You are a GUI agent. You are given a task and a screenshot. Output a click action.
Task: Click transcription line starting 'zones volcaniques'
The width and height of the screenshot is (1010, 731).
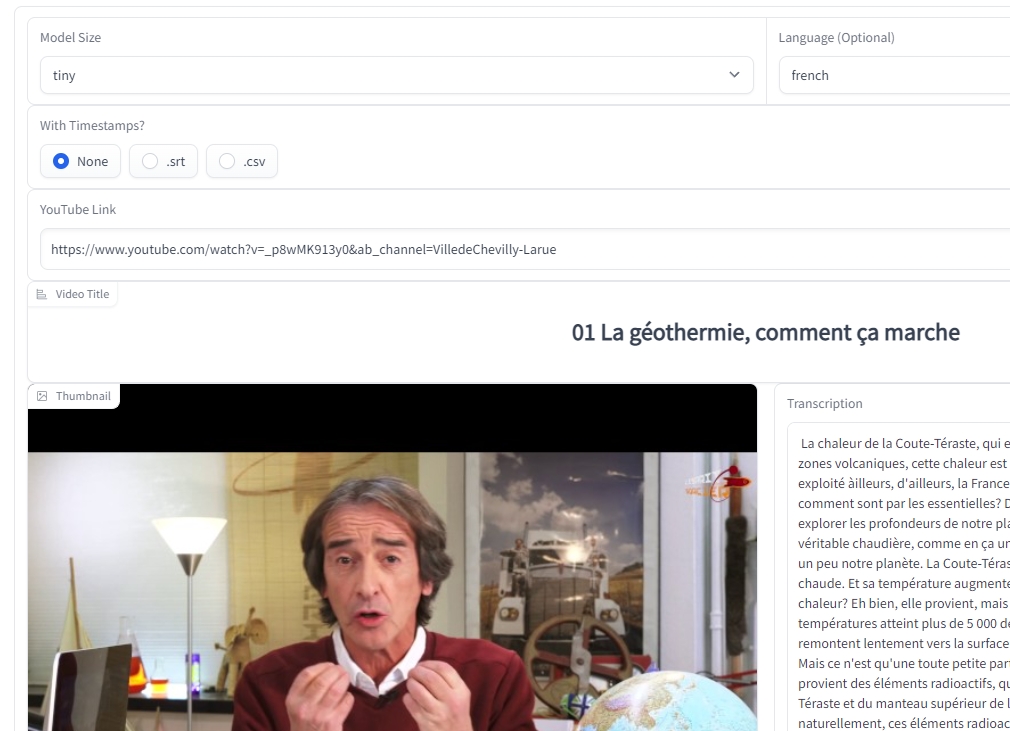pyautogui.click(x=903, y=464)
